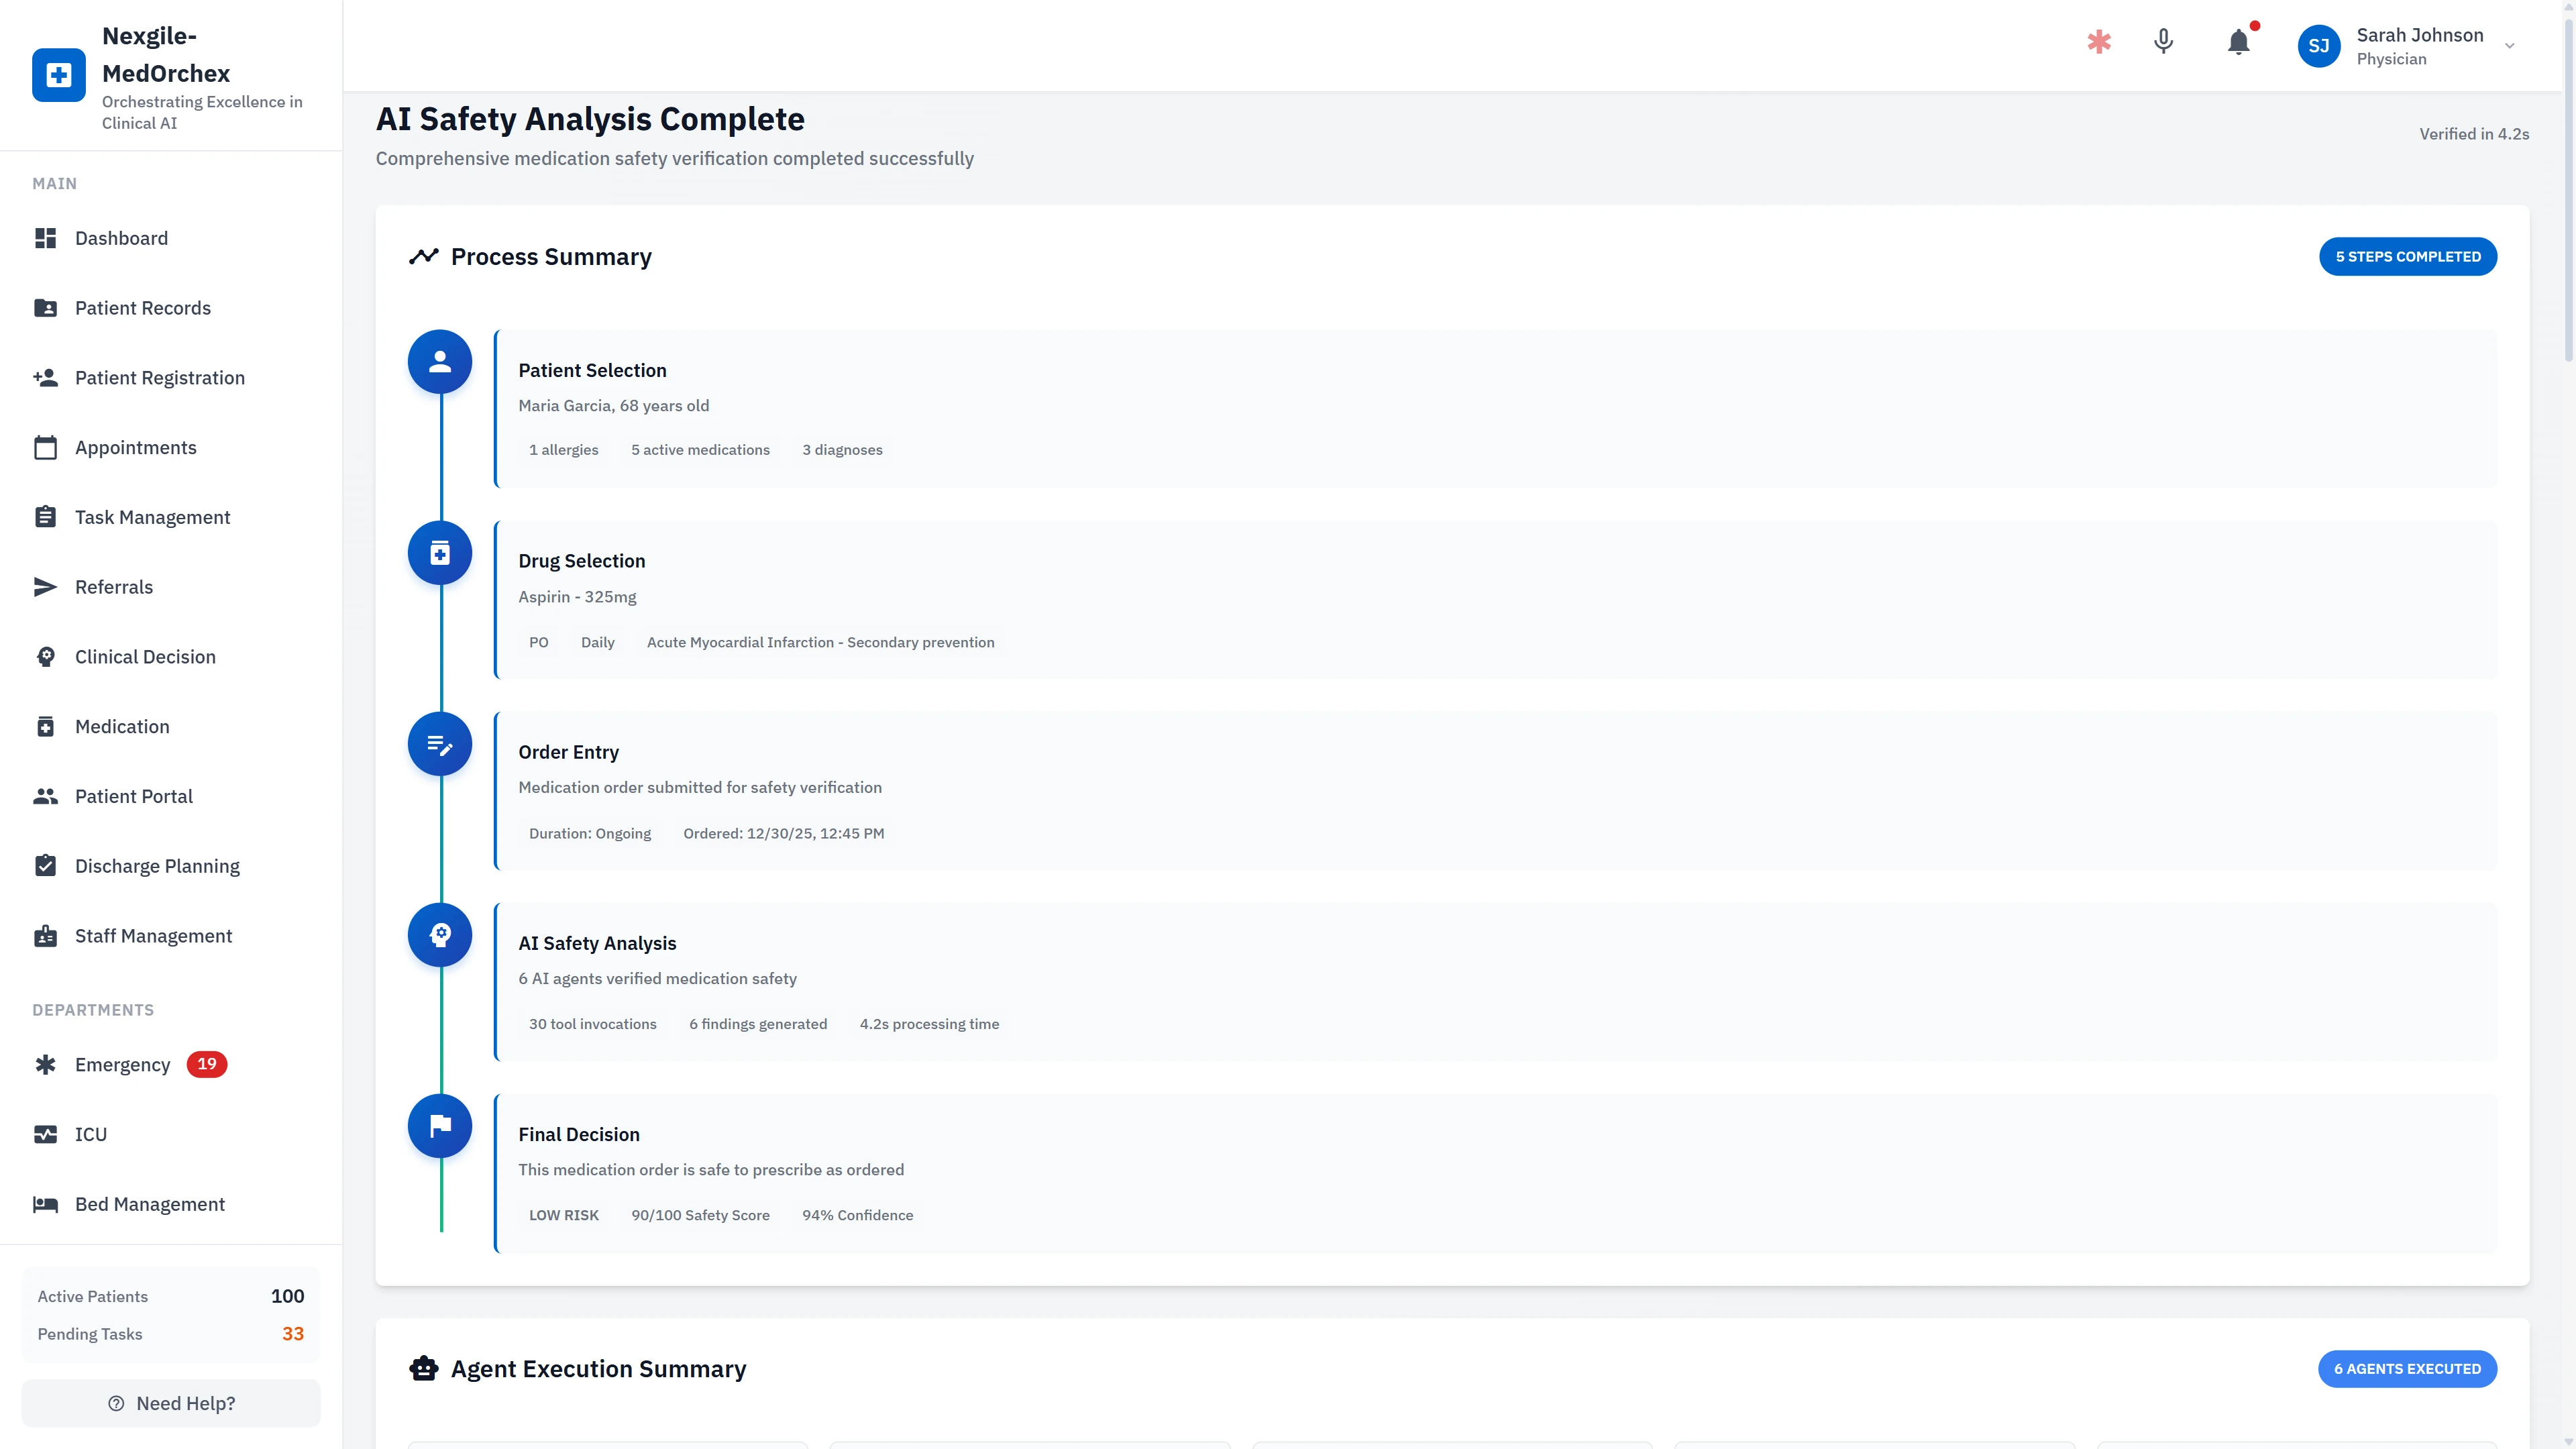Expand the Sarah Johnson user menu
2576x1449 pixels.
click(2509, 46)
